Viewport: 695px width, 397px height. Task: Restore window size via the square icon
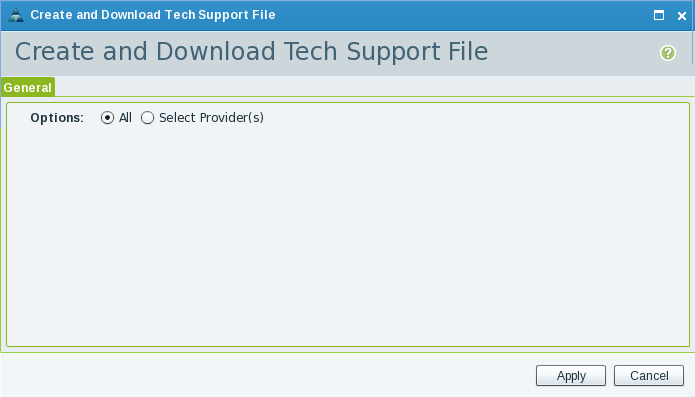pyautogui.click(x=659, y=16)
